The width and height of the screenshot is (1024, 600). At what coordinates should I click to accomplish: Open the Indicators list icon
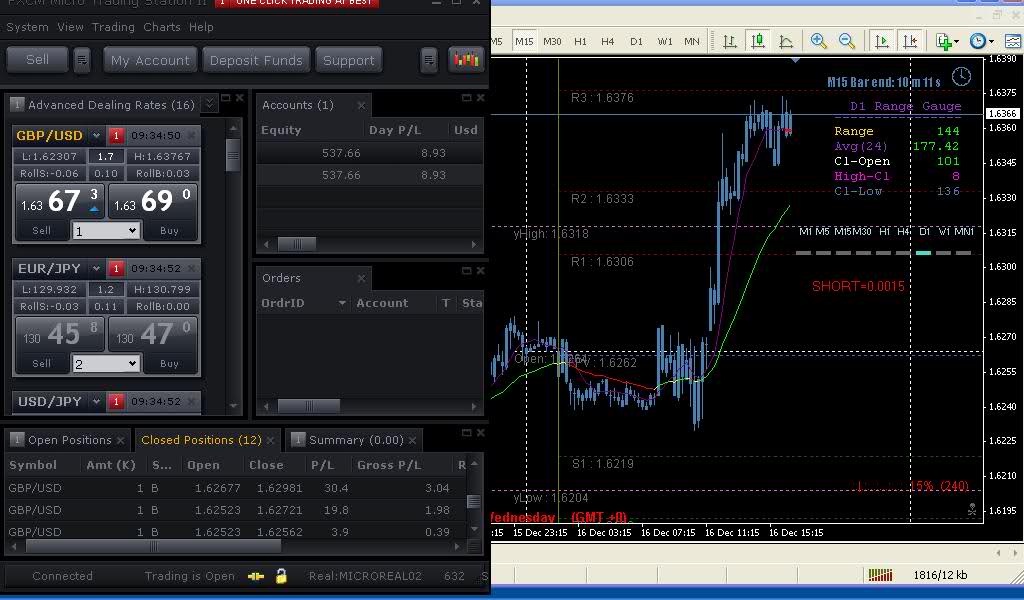point(944,41)
